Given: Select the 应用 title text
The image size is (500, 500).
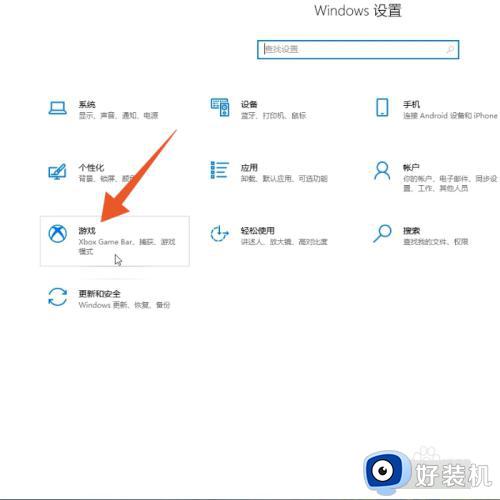Looking at the screenshot, I should click(249, 167).
